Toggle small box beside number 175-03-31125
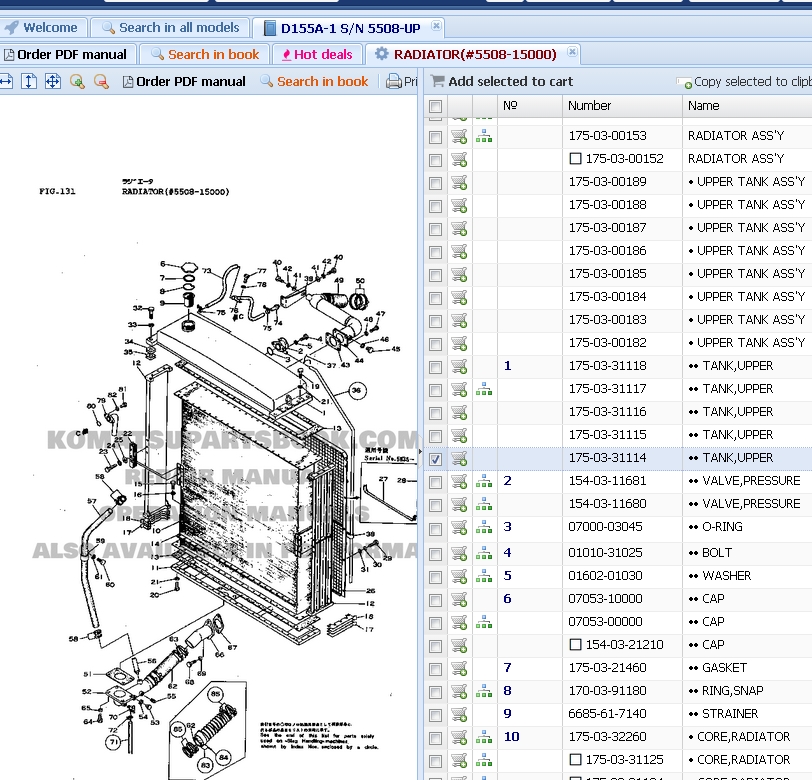This screenshot has width=812, height=780. (575, 759)
